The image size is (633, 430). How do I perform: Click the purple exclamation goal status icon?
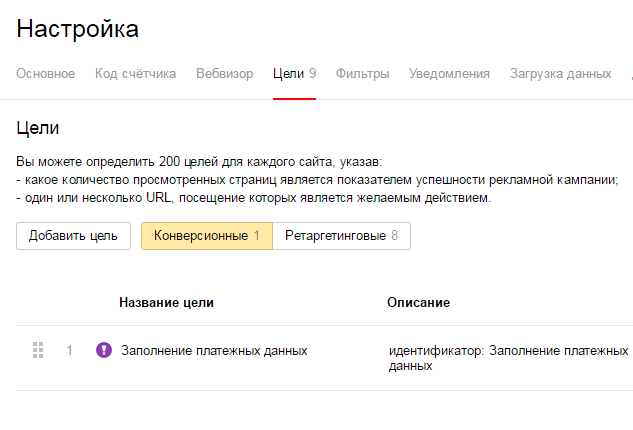(x=103, y=350)
